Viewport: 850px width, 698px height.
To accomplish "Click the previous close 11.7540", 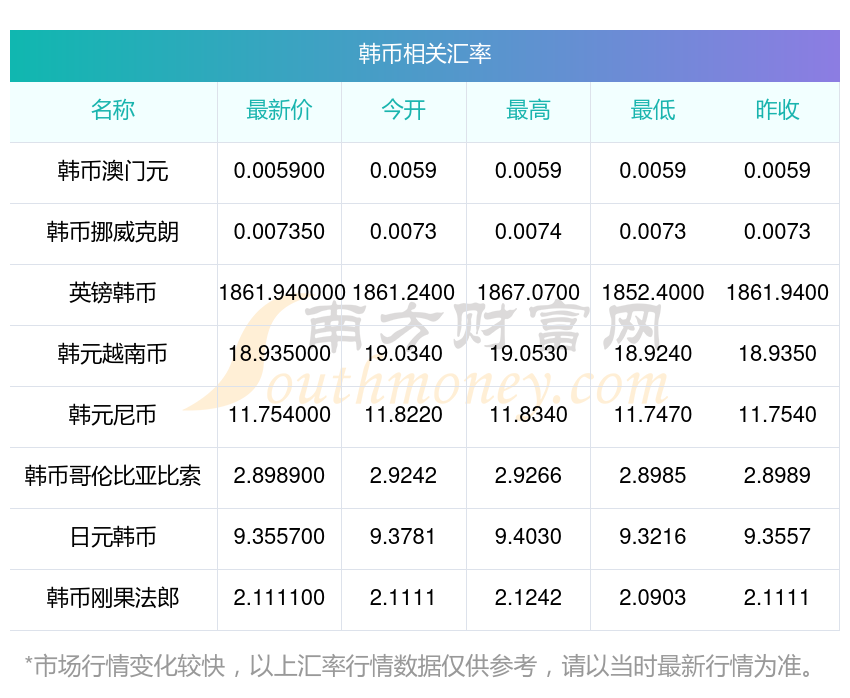I will pyautogui.click(x=777, y=415).
